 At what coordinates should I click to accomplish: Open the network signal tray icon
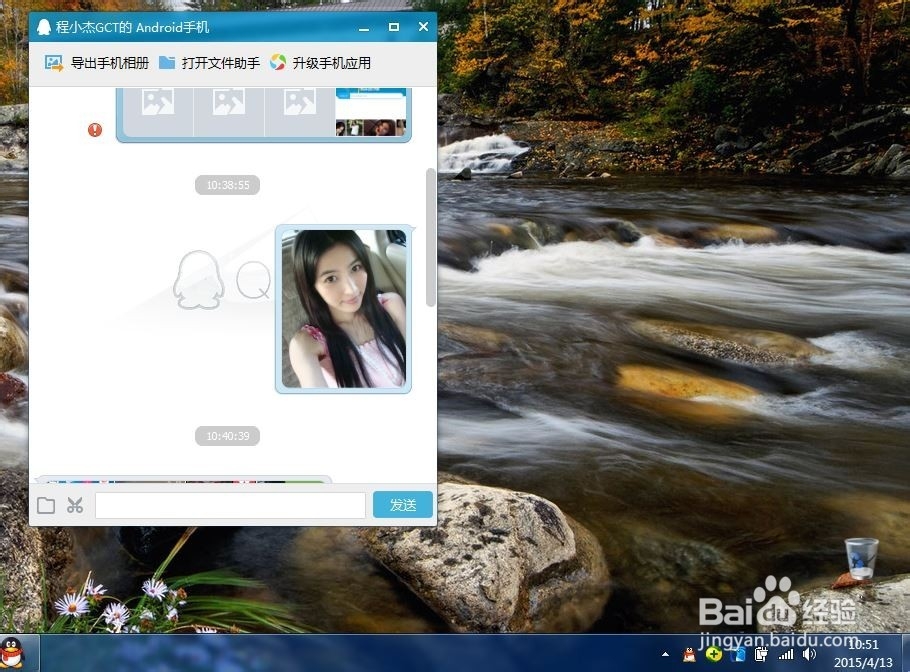tap(786, 655)
